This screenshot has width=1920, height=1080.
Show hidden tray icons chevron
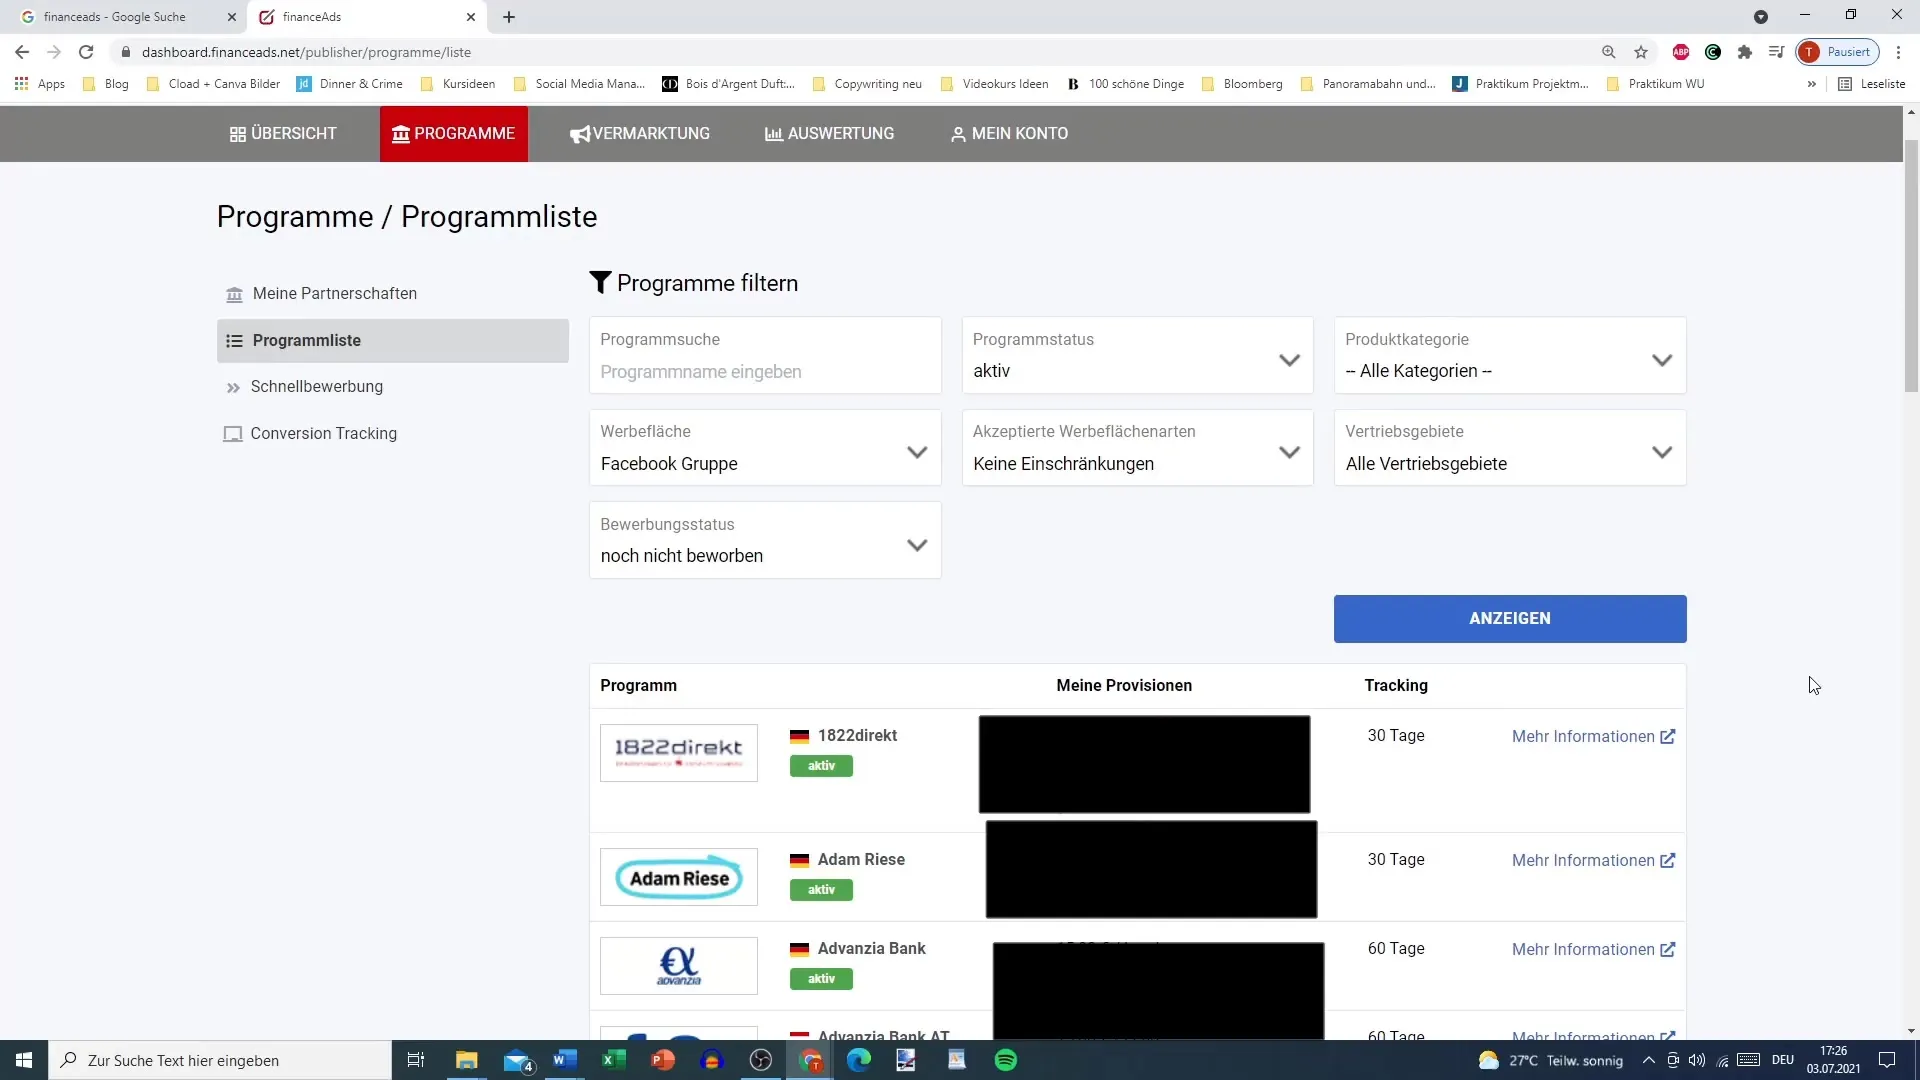pos(1648,1060)
